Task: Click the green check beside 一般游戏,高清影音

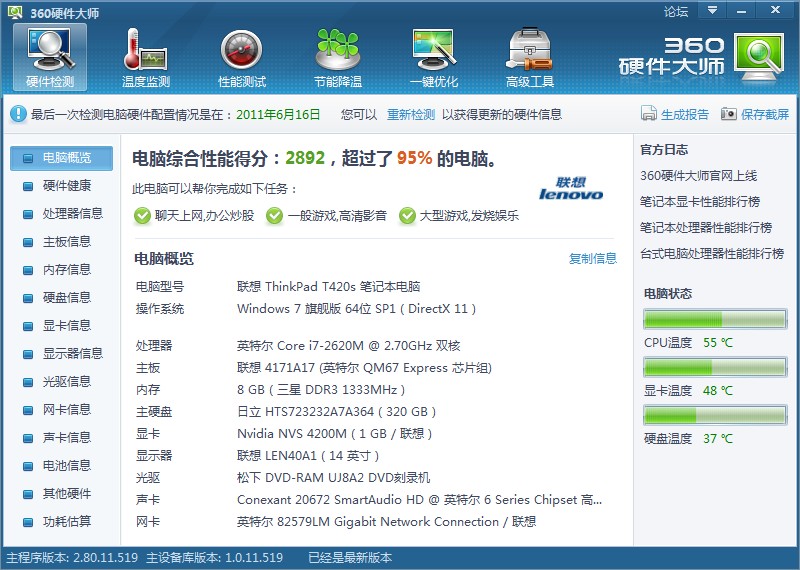Action: click(274, 216)
